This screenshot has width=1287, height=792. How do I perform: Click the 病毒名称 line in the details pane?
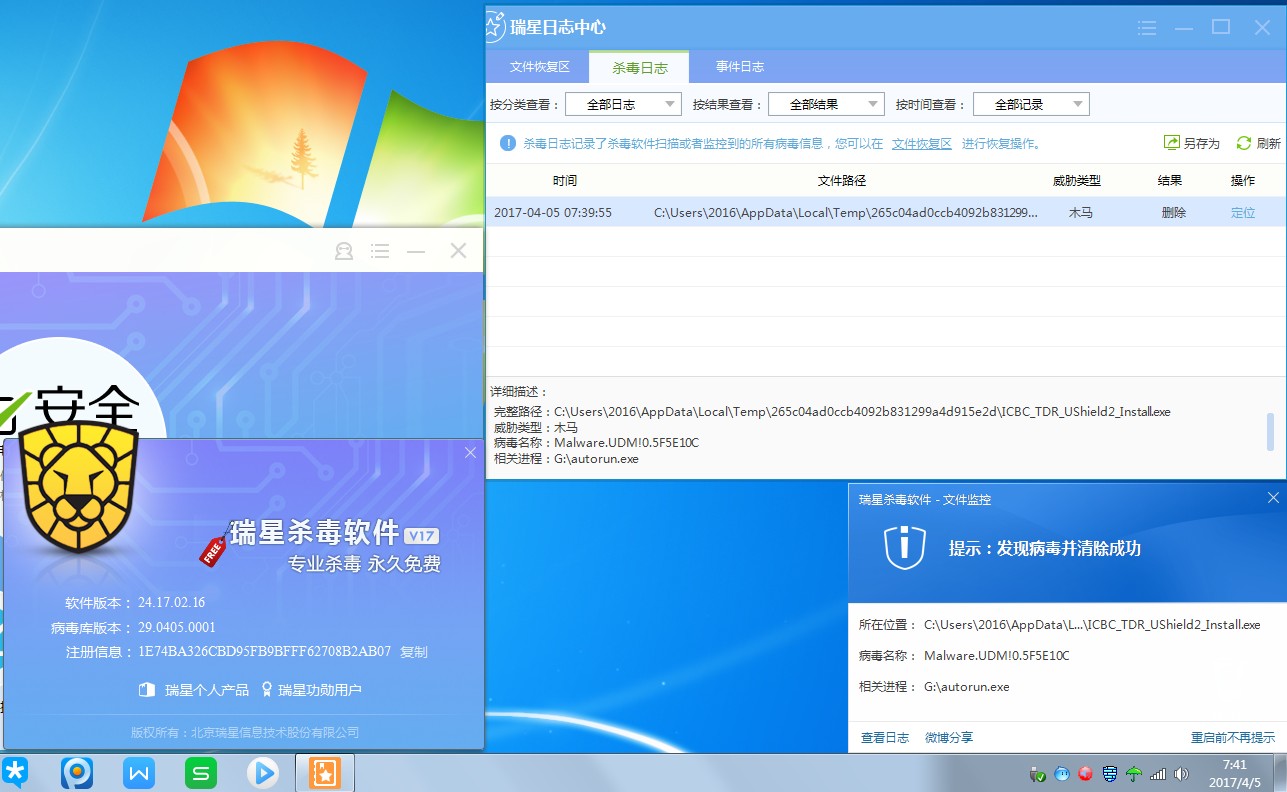tap(596, 443)
